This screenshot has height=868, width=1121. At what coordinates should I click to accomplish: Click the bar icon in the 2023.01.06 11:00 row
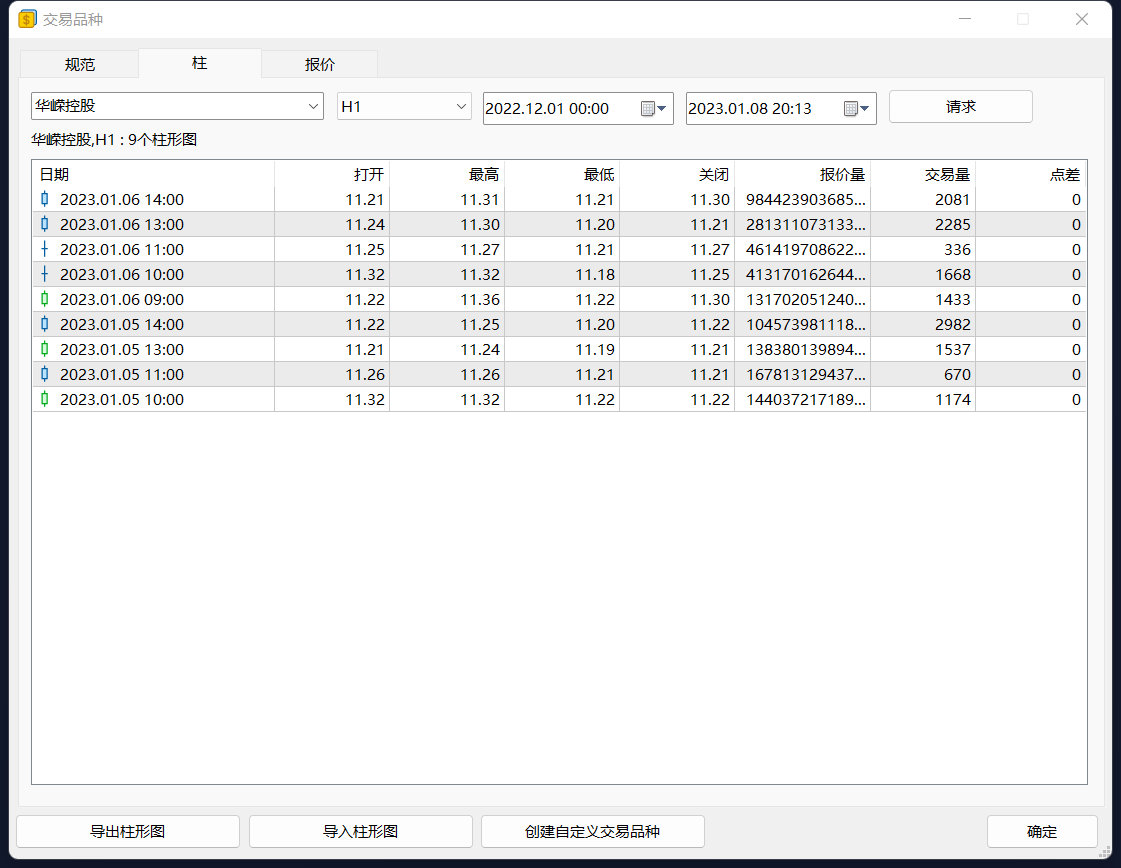[44, 249]
